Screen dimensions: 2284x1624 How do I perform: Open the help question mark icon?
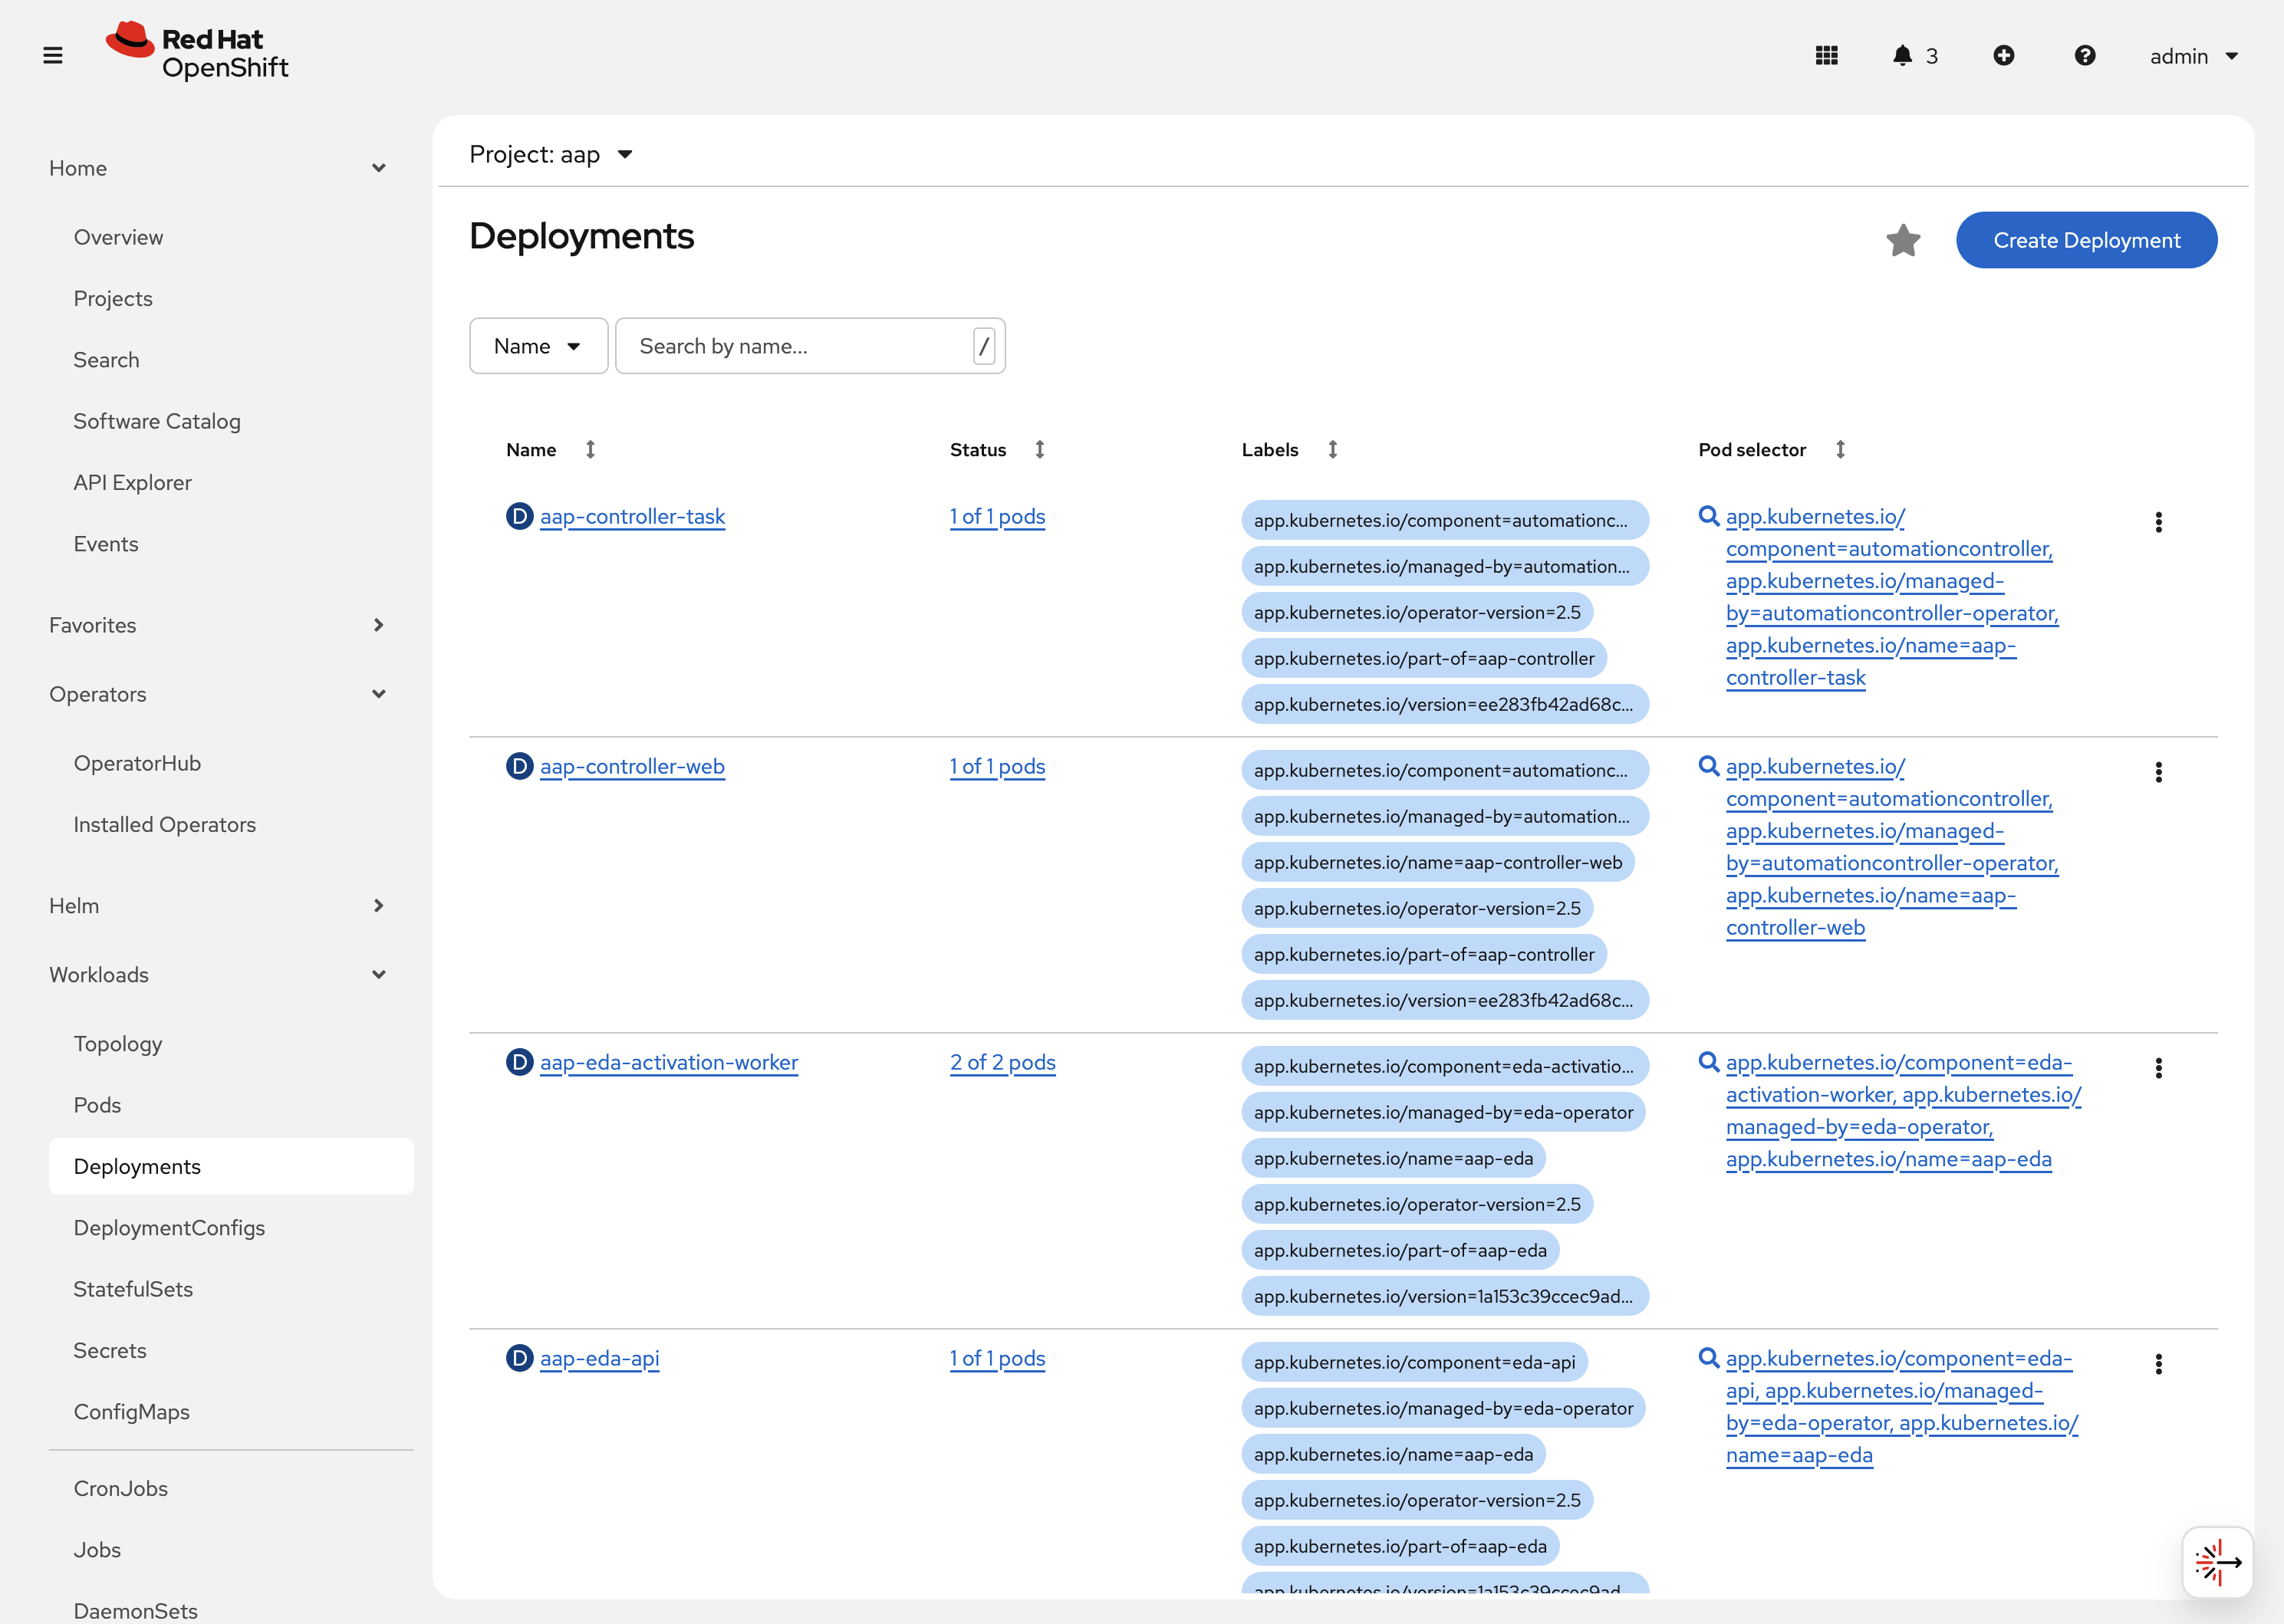coord(2084,56)
